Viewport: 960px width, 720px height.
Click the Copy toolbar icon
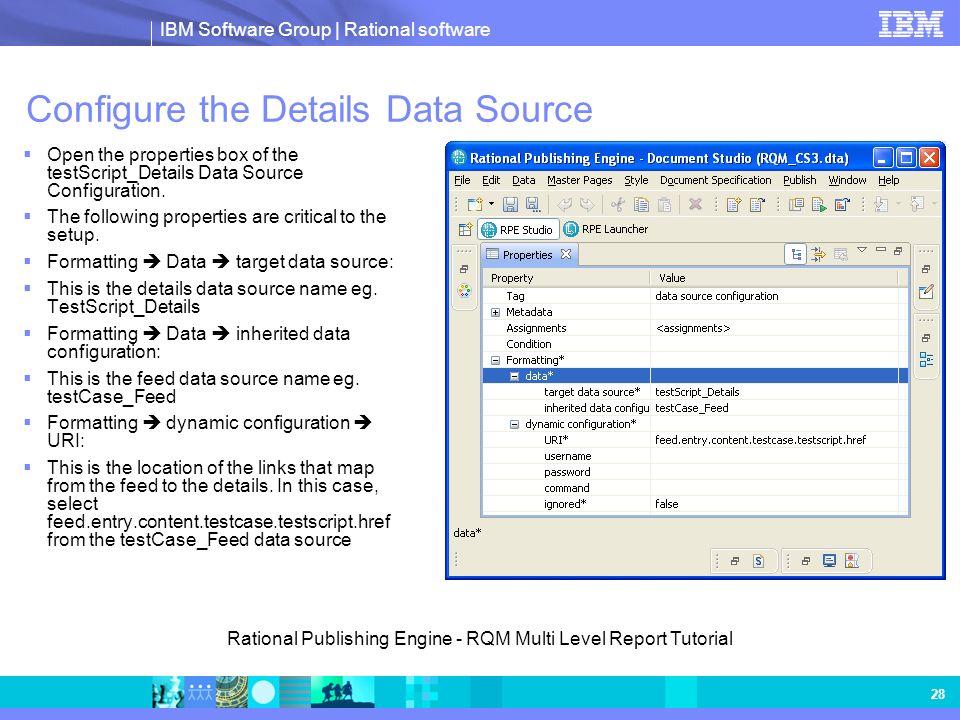[x=641, y=204]
